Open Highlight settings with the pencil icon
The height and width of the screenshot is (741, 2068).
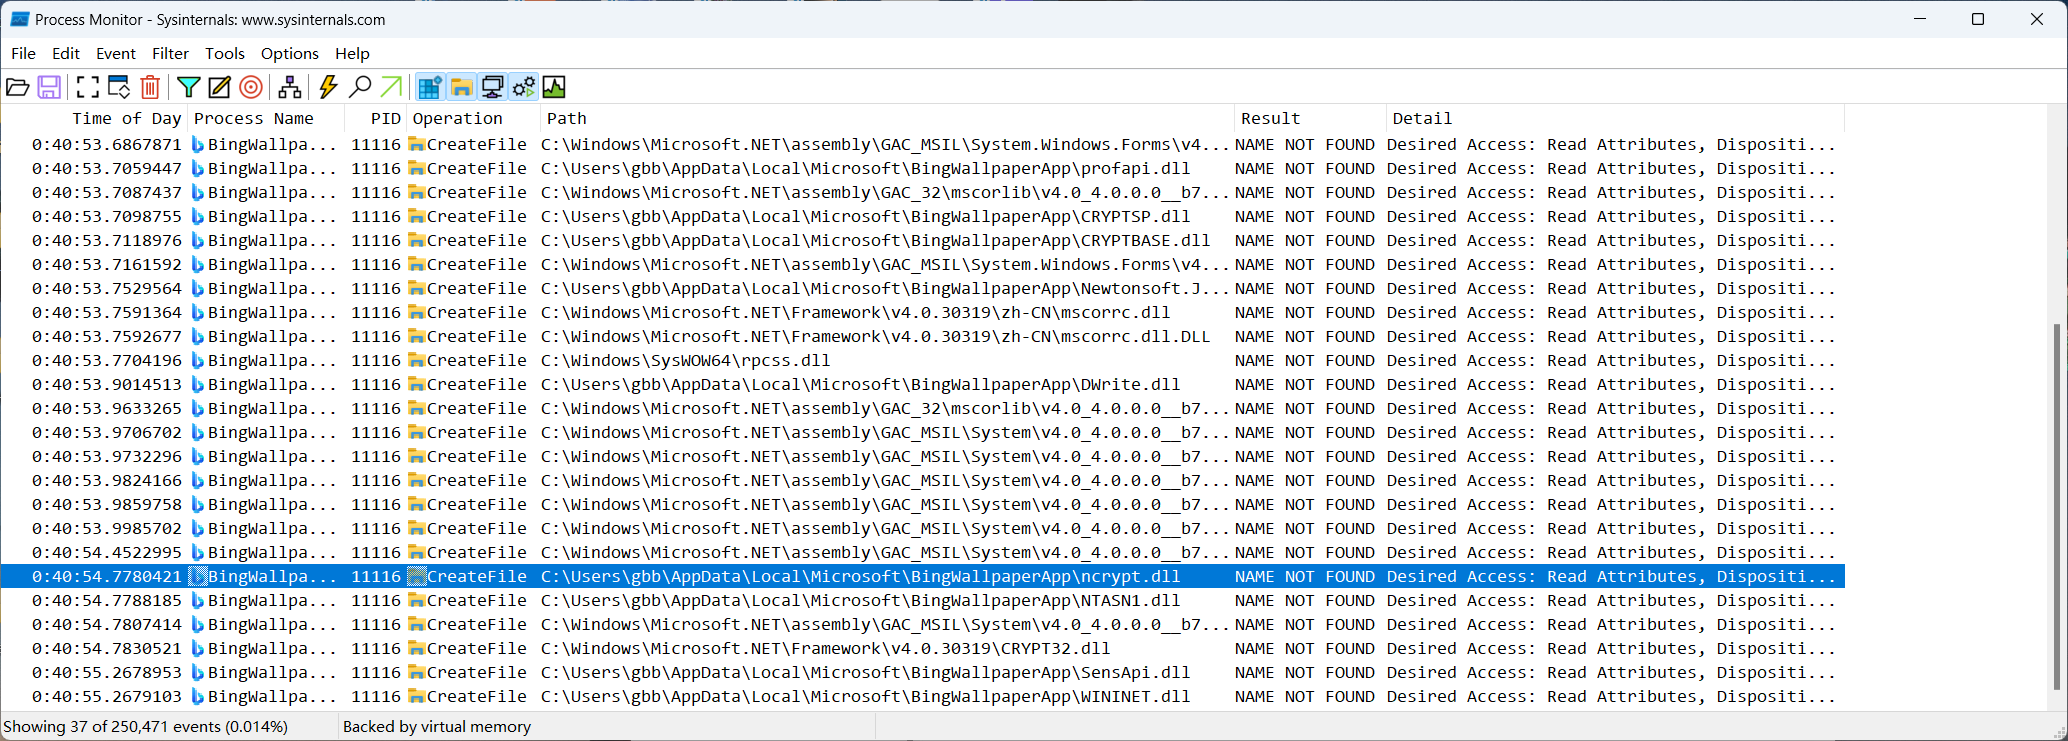click(x=220, y=87)
